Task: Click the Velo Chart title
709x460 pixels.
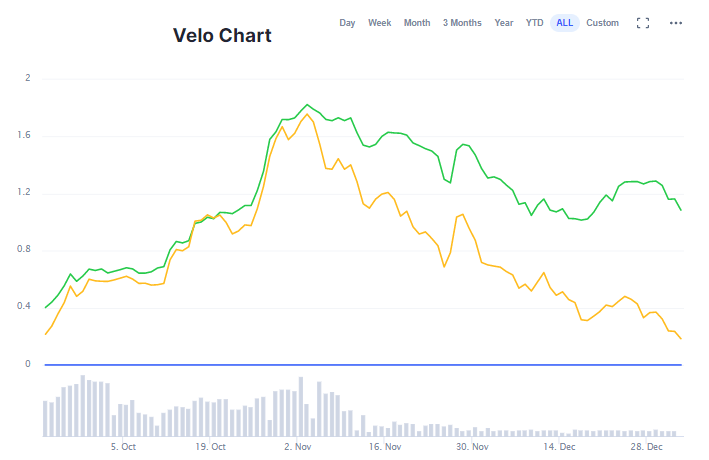Action: (x=222, y=36)
